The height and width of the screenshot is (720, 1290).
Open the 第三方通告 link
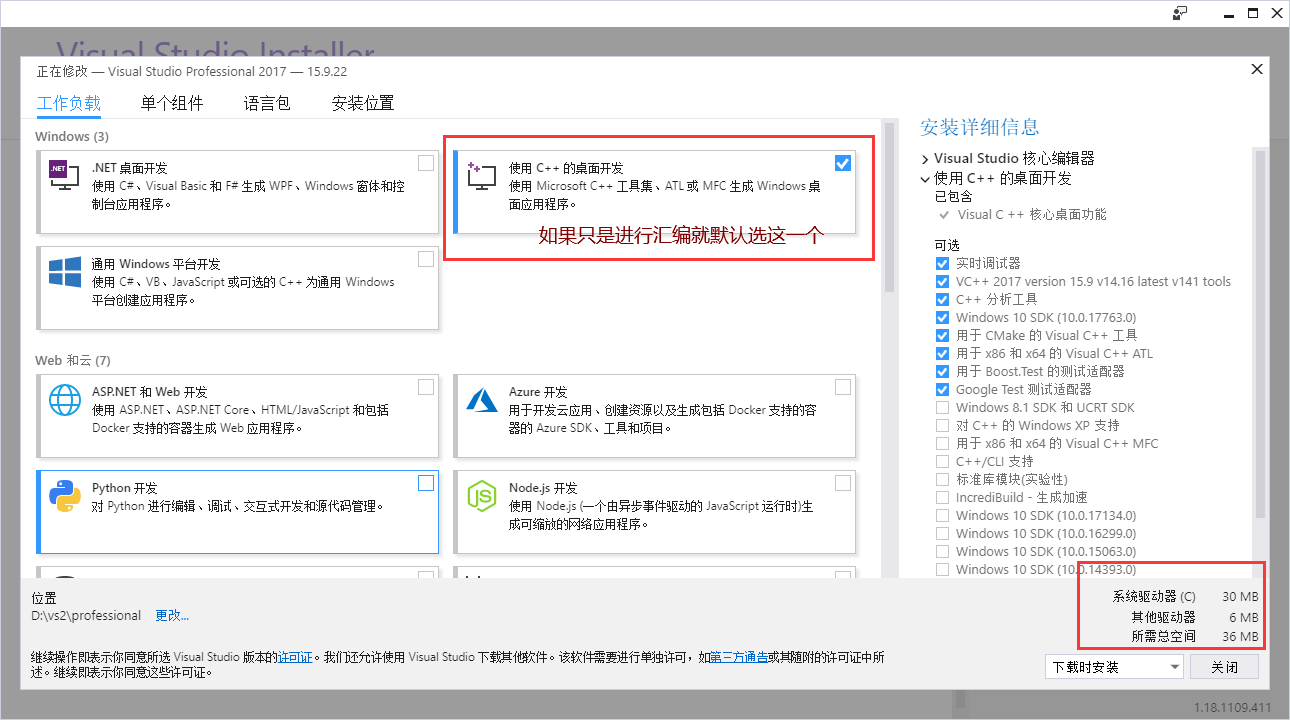click(739, 657)
